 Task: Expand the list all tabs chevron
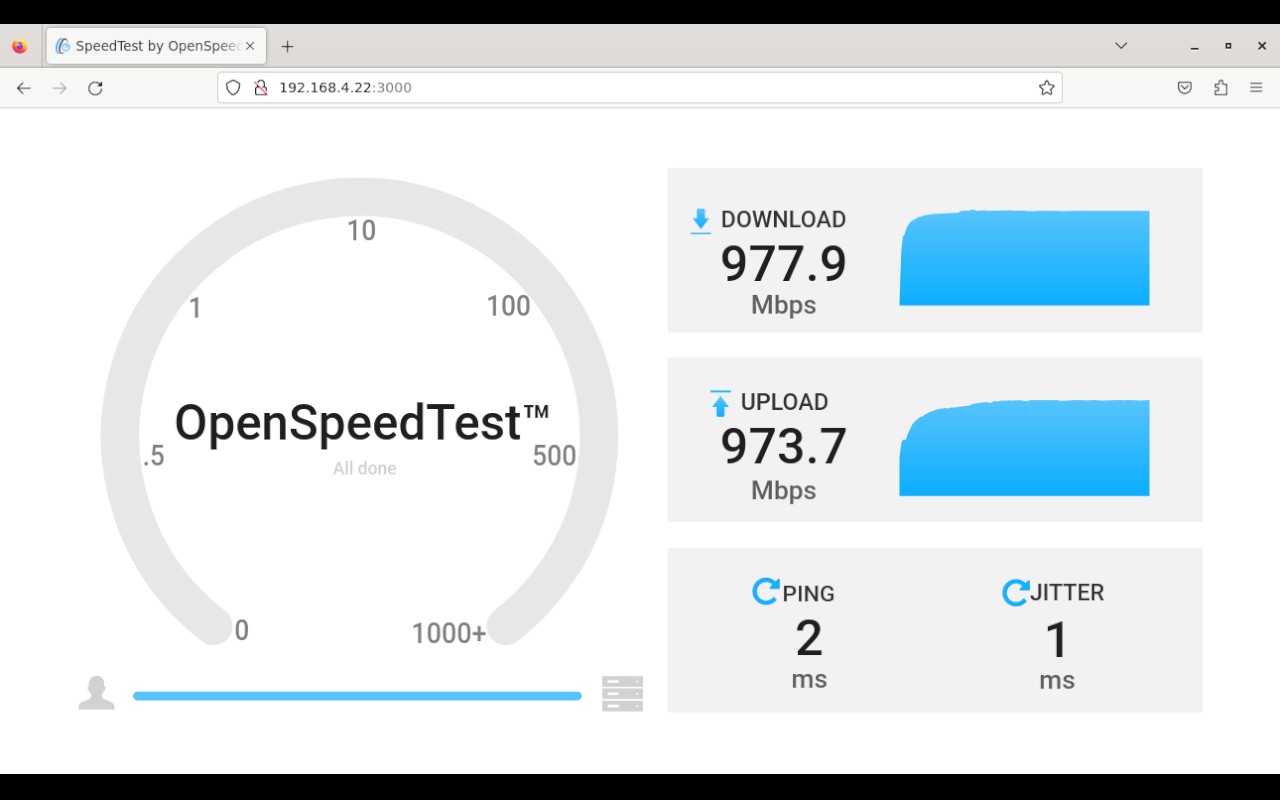(x=1121, y=46)
